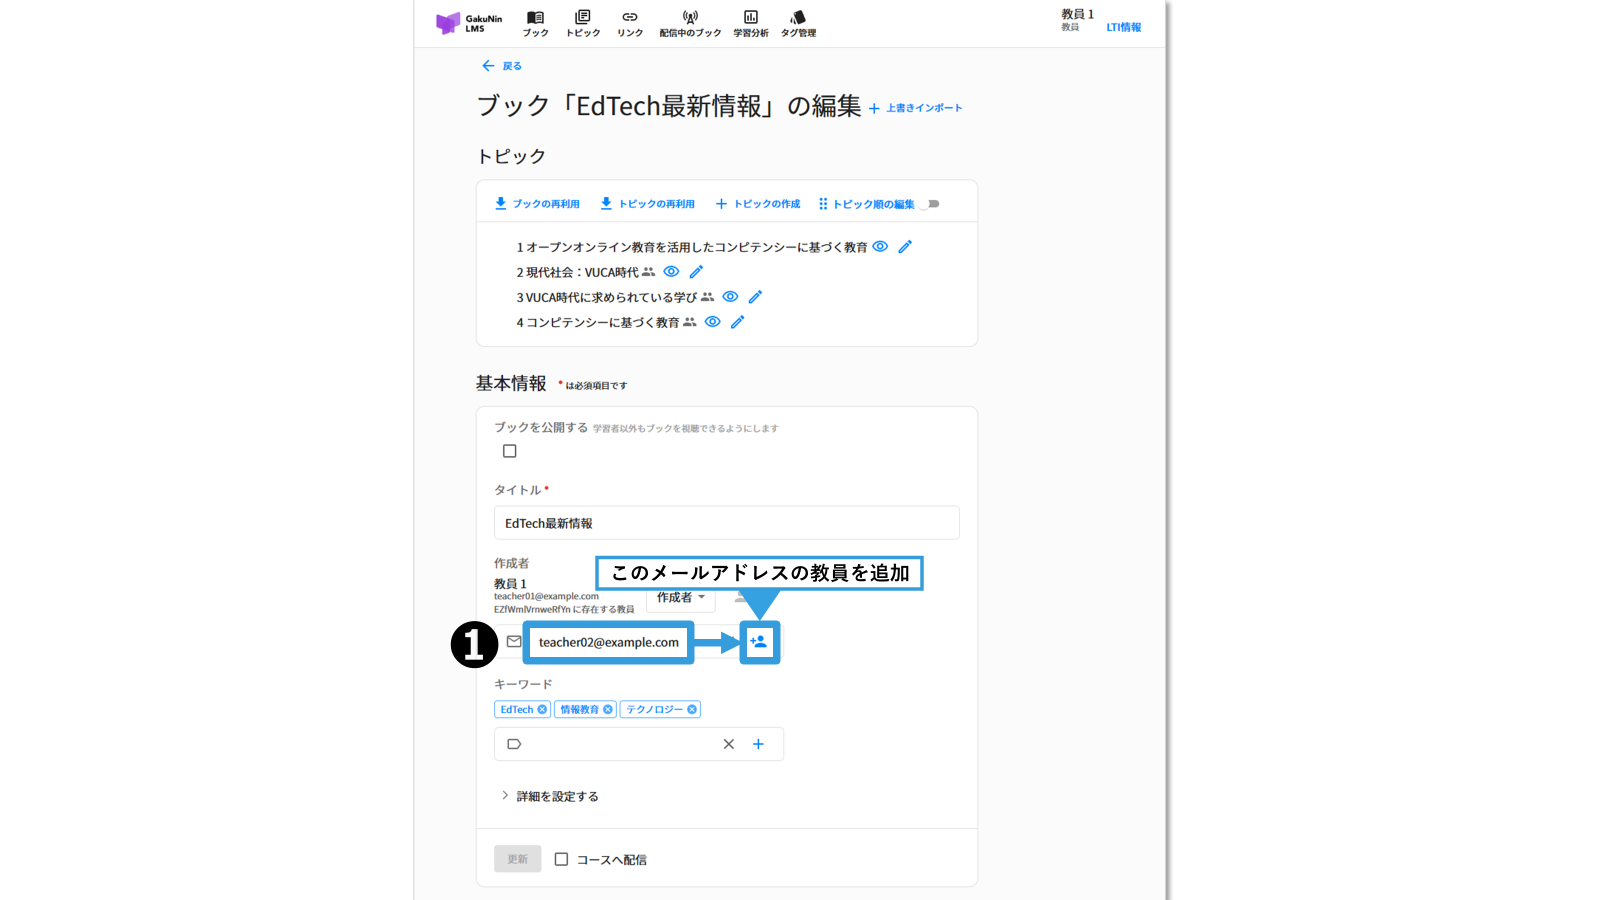Click the タイトル input field

coord(726,523)
